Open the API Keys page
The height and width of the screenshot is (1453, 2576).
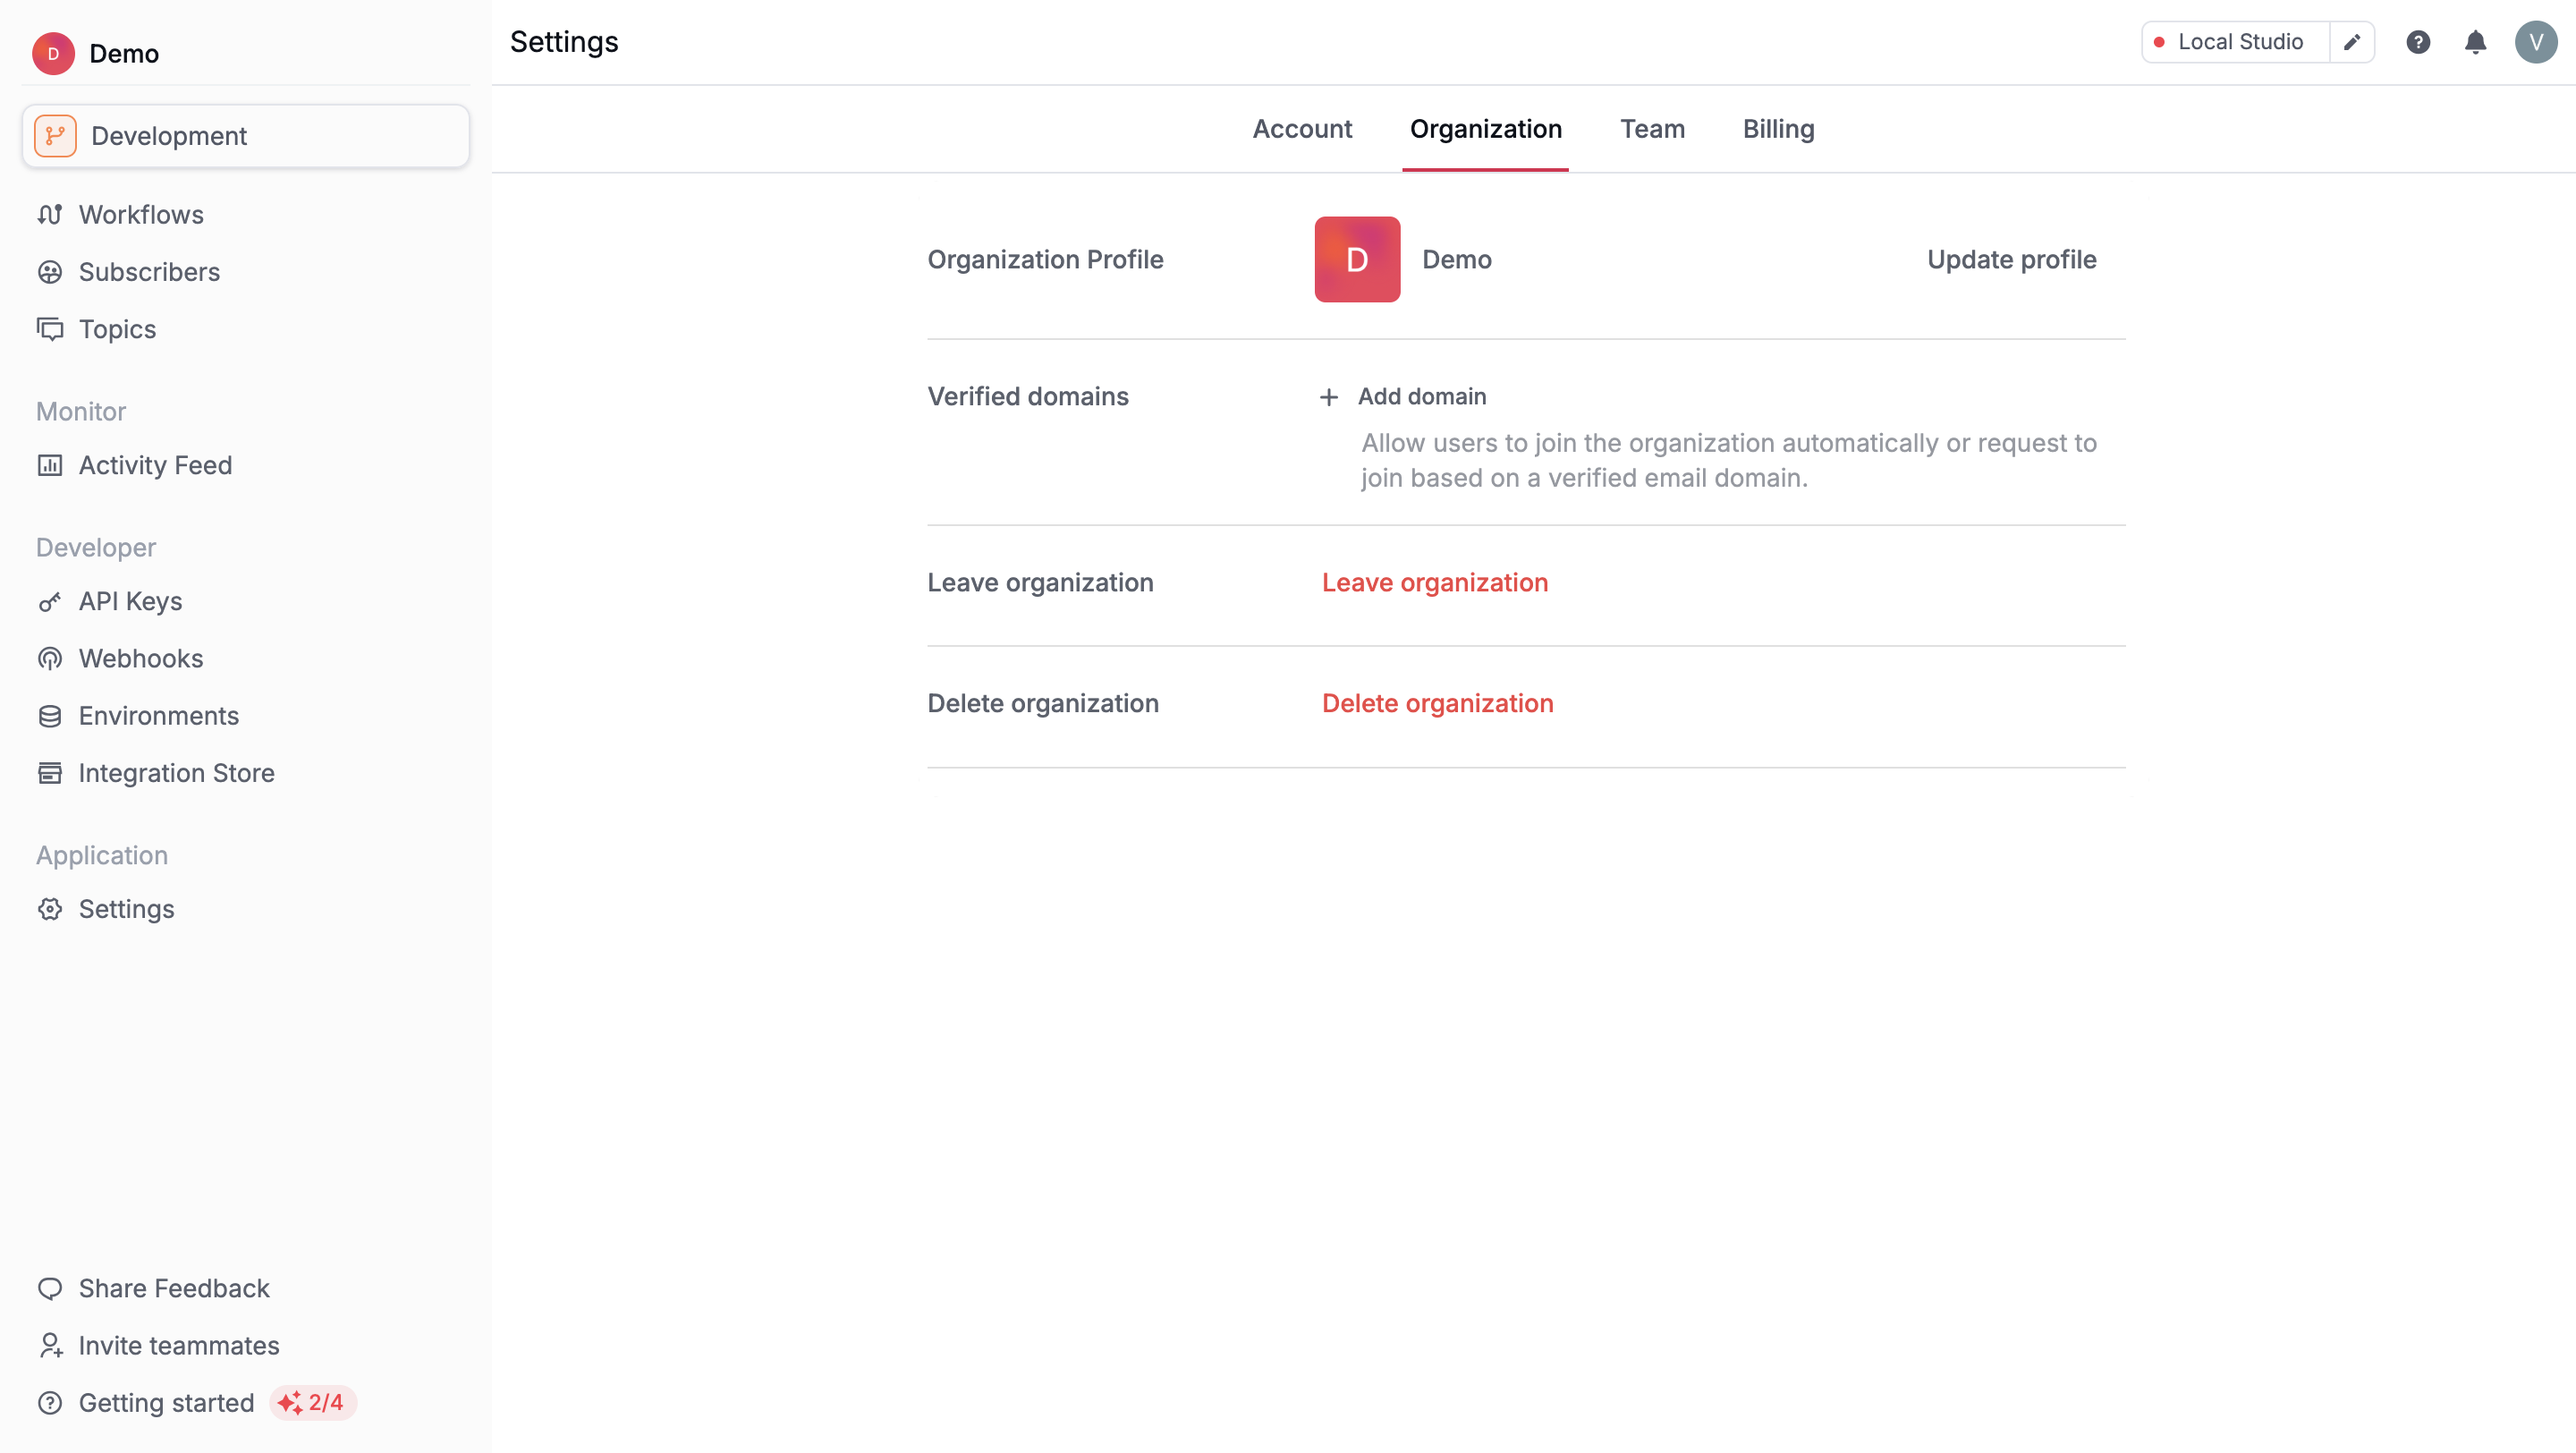coord(130,601)
